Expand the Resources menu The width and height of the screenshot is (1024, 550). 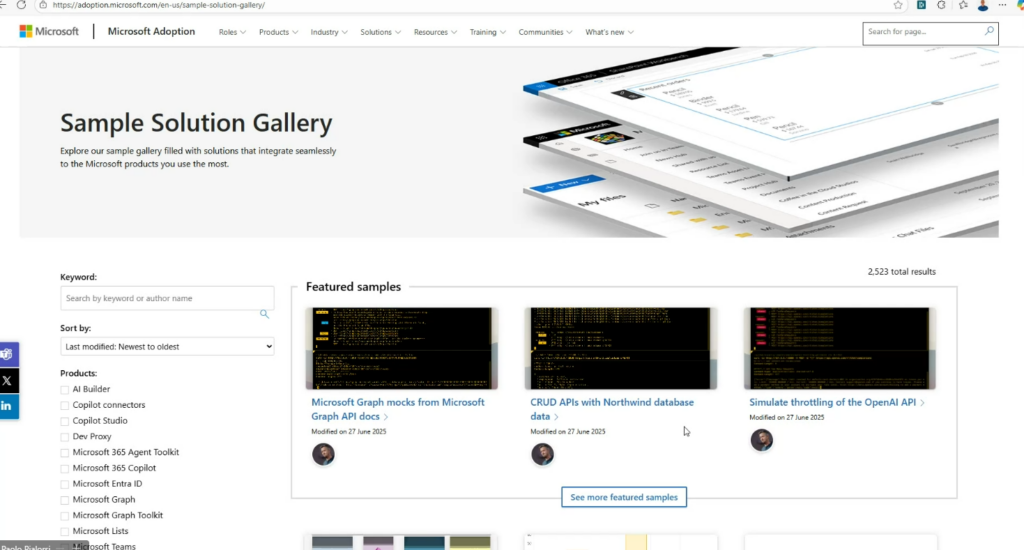435,32
